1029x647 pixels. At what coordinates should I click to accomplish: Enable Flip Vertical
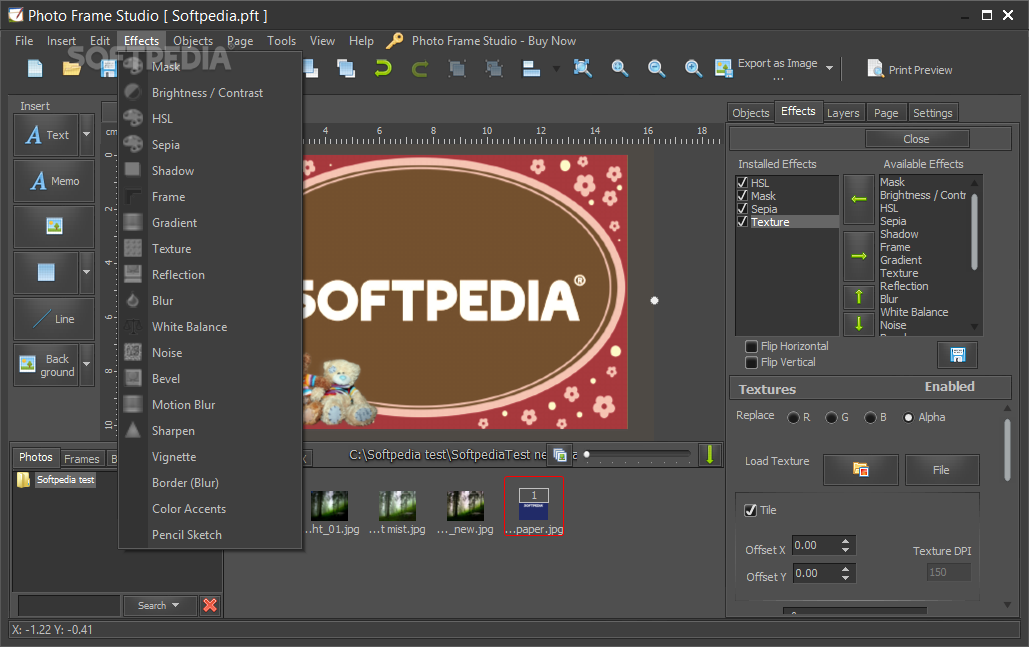(751, 362)
